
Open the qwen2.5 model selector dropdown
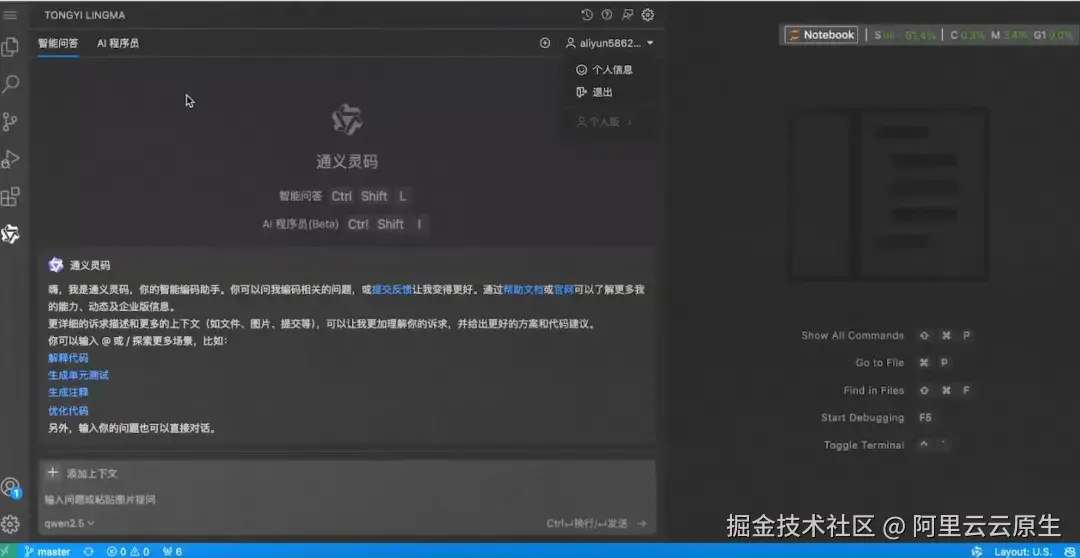click(70, 523)
